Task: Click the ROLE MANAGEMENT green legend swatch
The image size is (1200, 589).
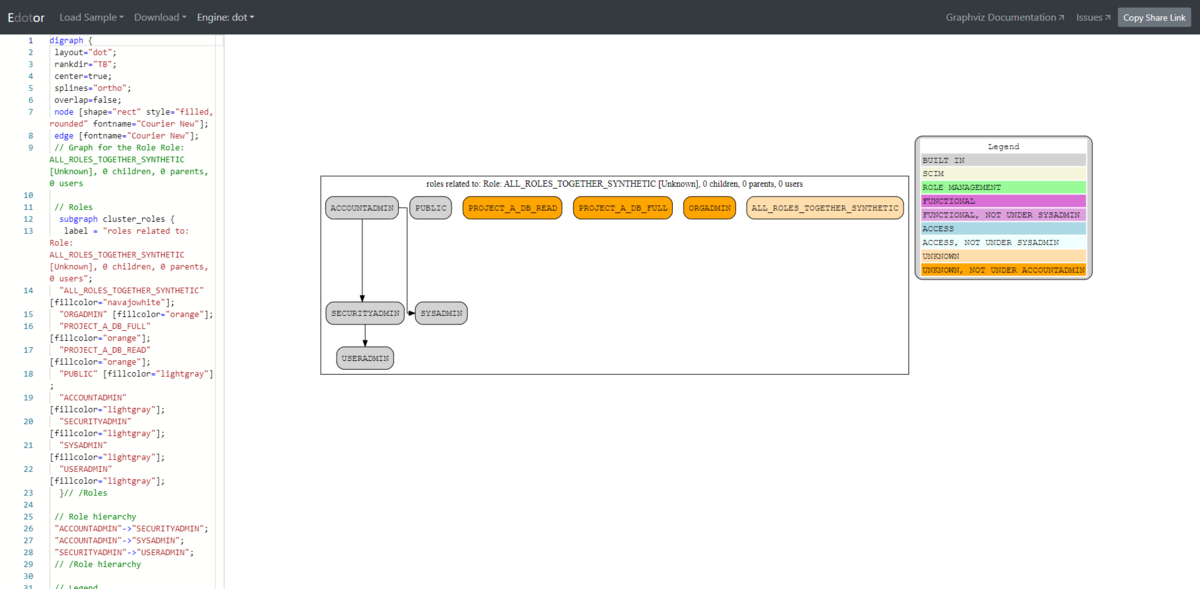Action: 1003,187
